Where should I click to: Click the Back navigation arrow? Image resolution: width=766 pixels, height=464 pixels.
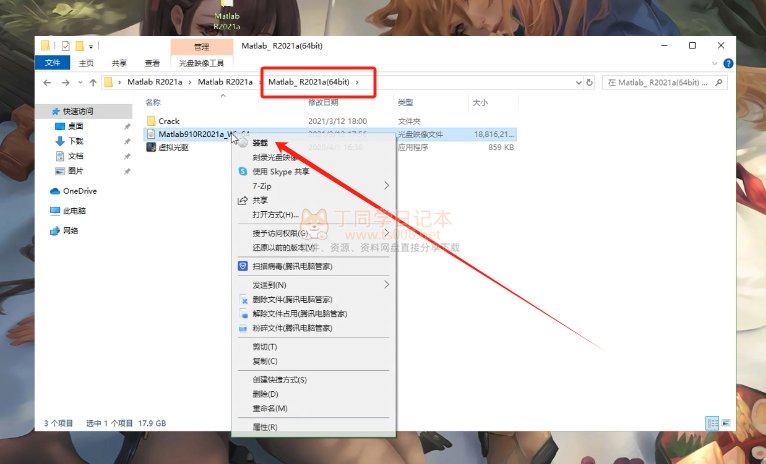click(x=47, y=83)
